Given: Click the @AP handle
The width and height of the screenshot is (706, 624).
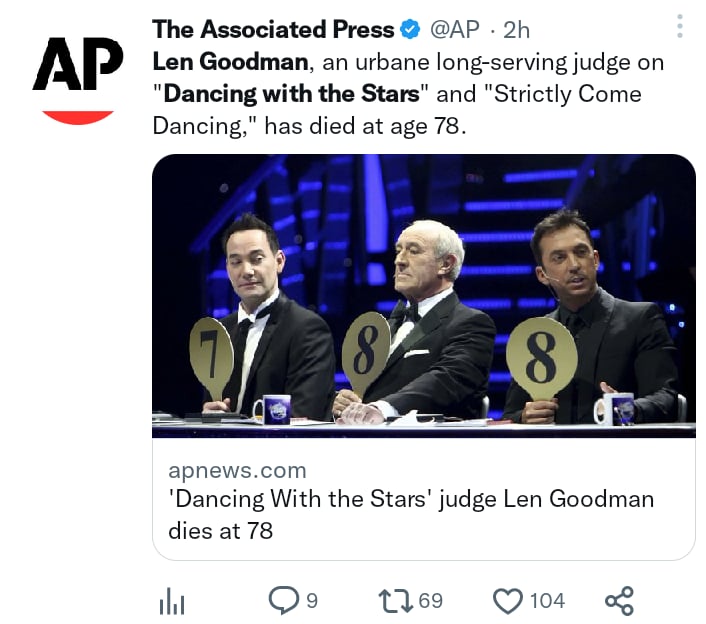Looking at the screenshot, I should (x=454, y=31).
